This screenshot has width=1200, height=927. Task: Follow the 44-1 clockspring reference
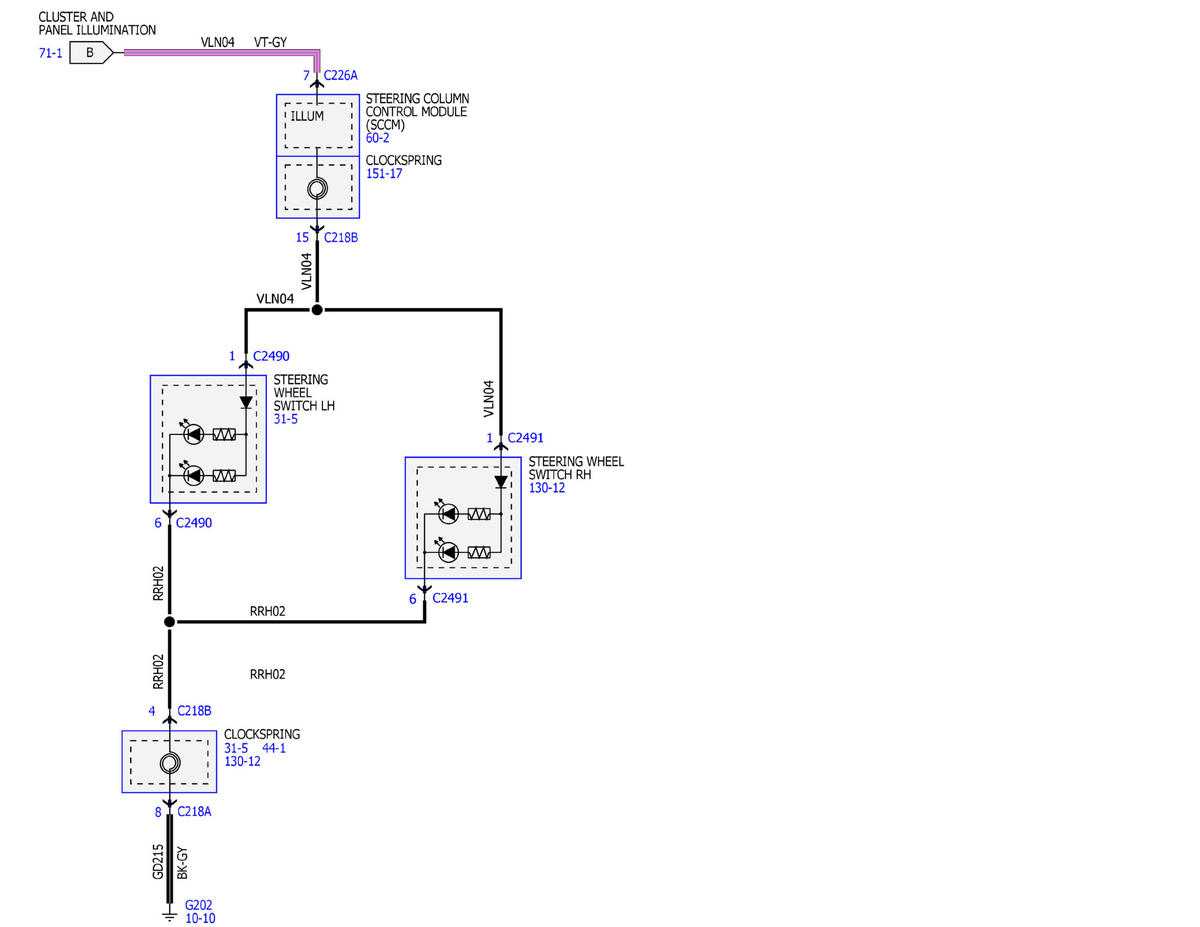click(x=274, y=748)
